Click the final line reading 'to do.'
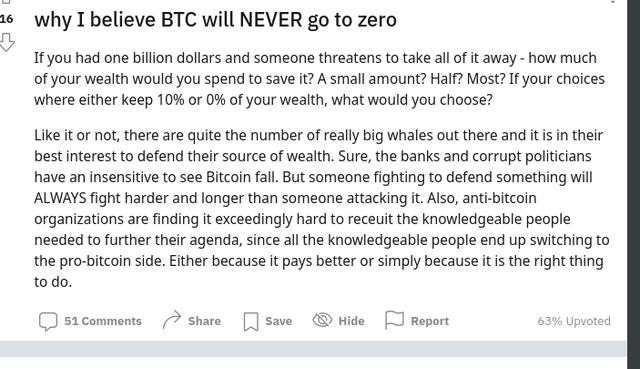The height and width of the screenshot is (369, 640). coord(53,282)
